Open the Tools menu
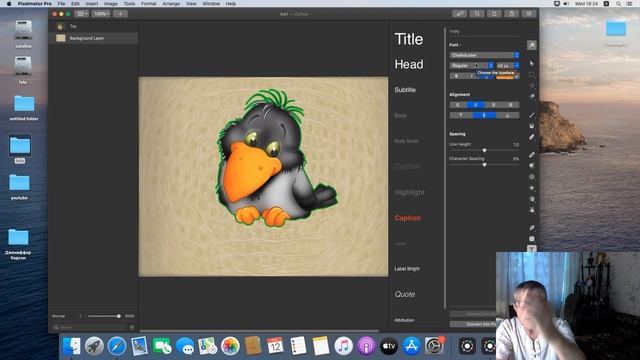This screenshot has width=640, height=360. point(129,4)
